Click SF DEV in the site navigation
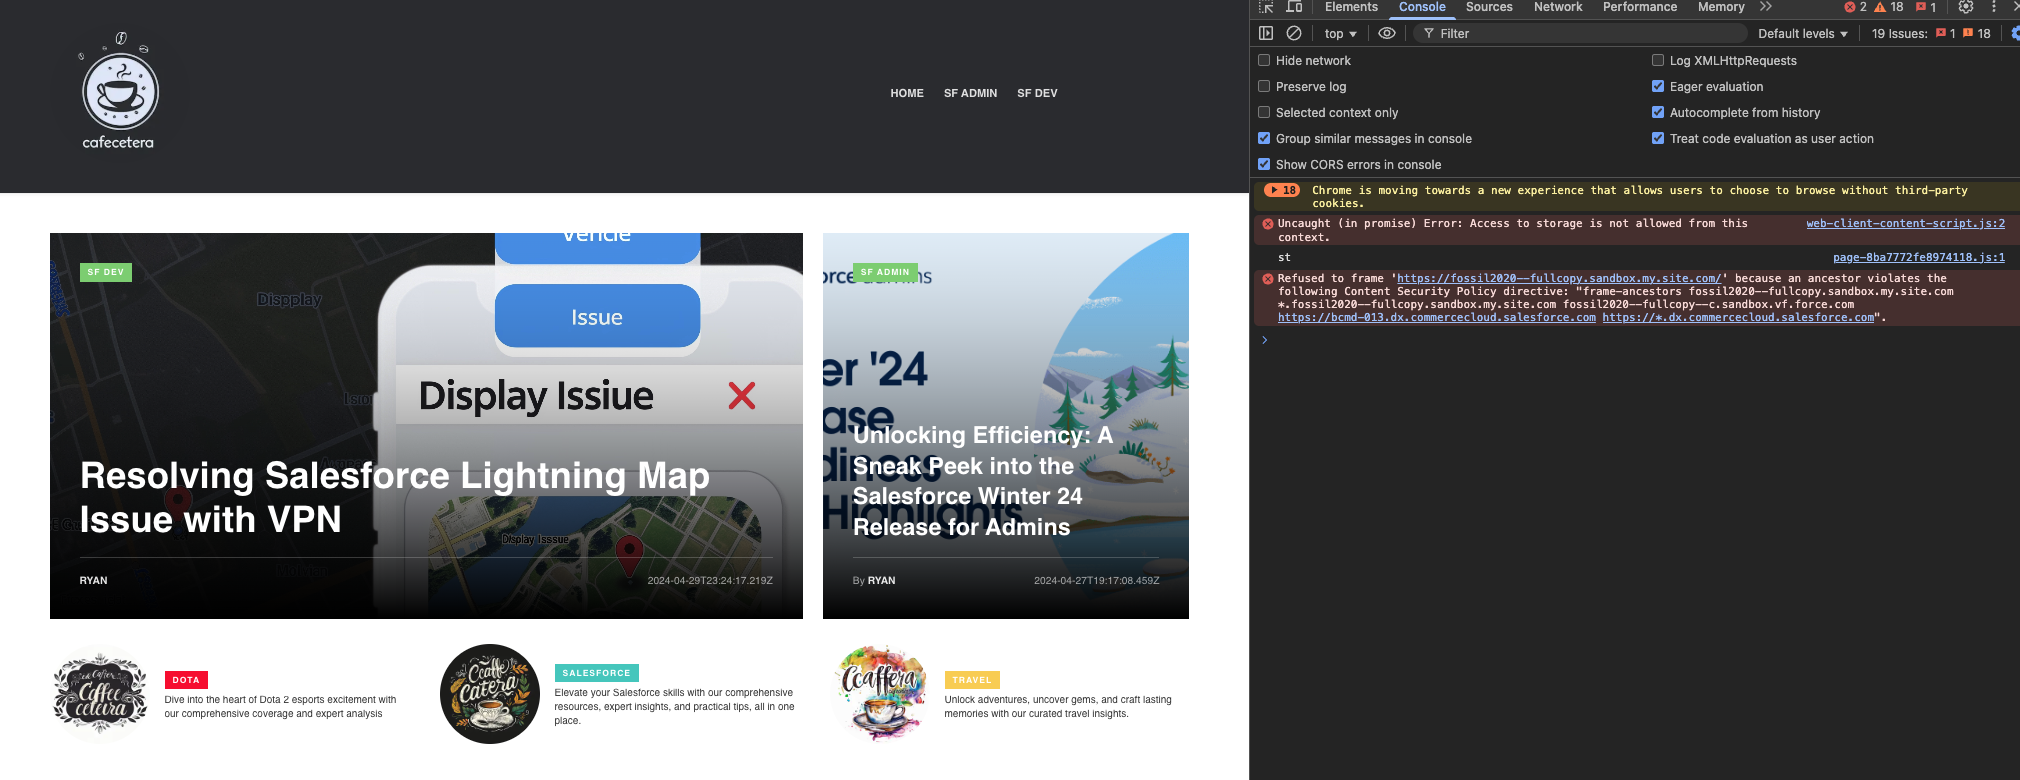The height and width of the screenshot is (780, 2020). click(x=1037, y=93)
